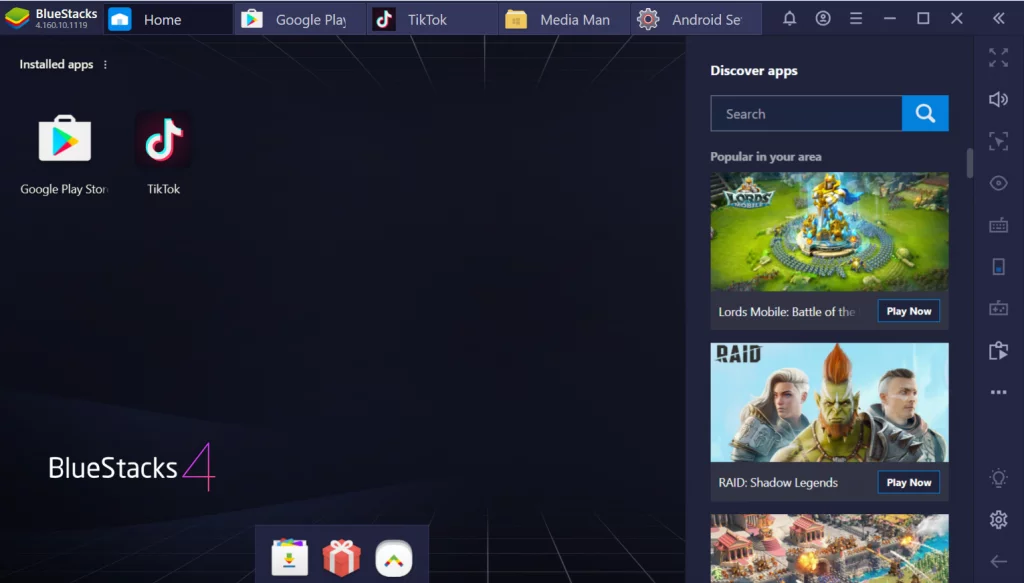Click the Popular in your area heading

(x=765, y=157)
